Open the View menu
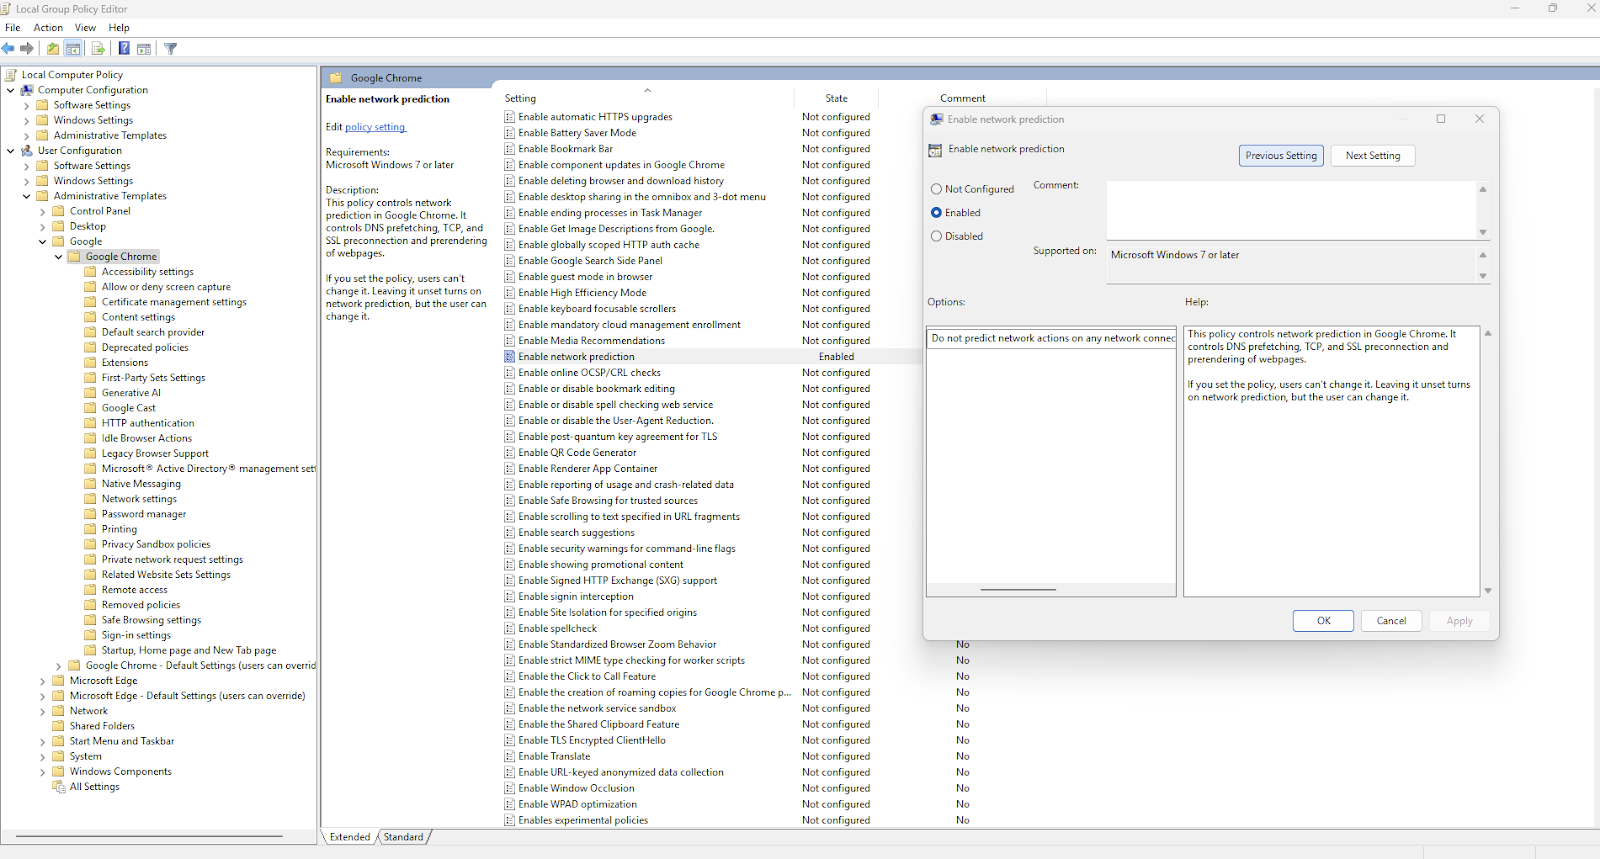The height and width of the screenshot is (859, 1600). (85, 28)
